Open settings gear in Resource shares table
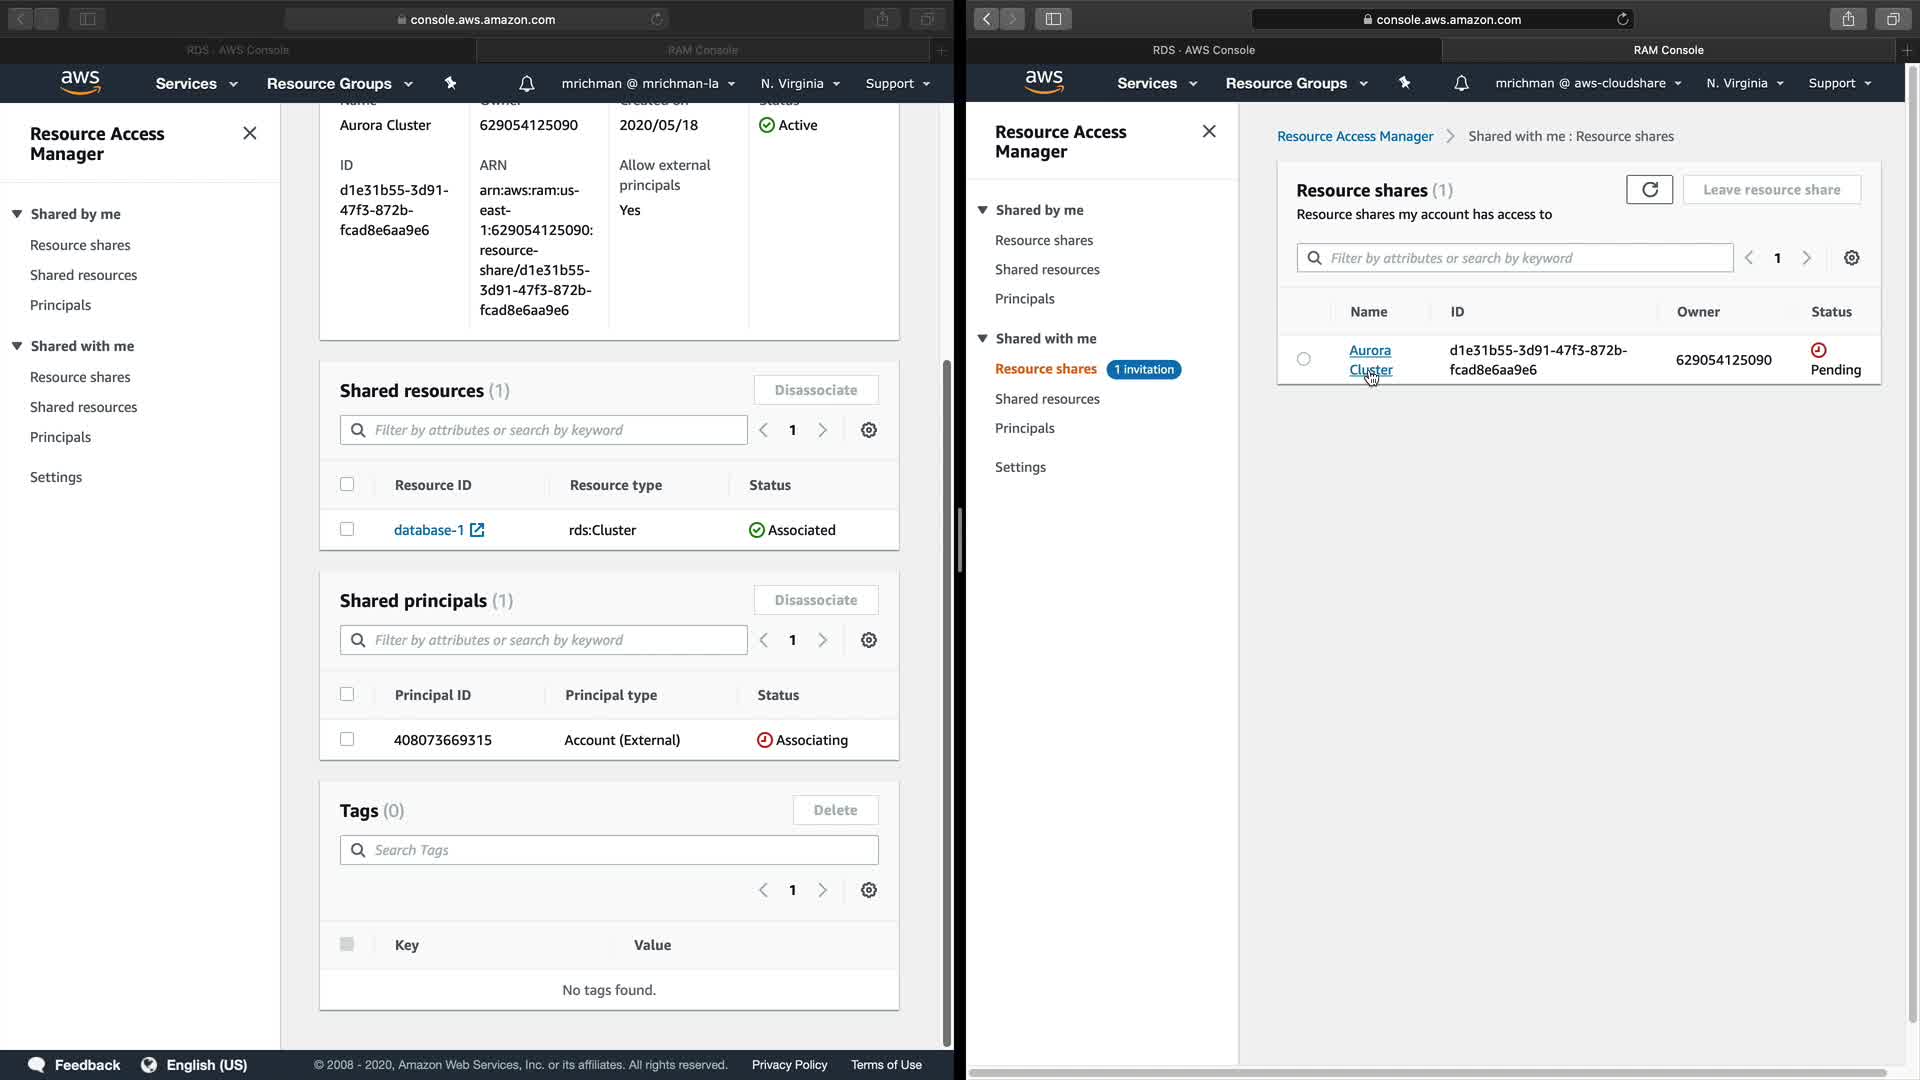This screenshot has height=1080, width=1920. pyautogui.click(x=1851, y=258)
